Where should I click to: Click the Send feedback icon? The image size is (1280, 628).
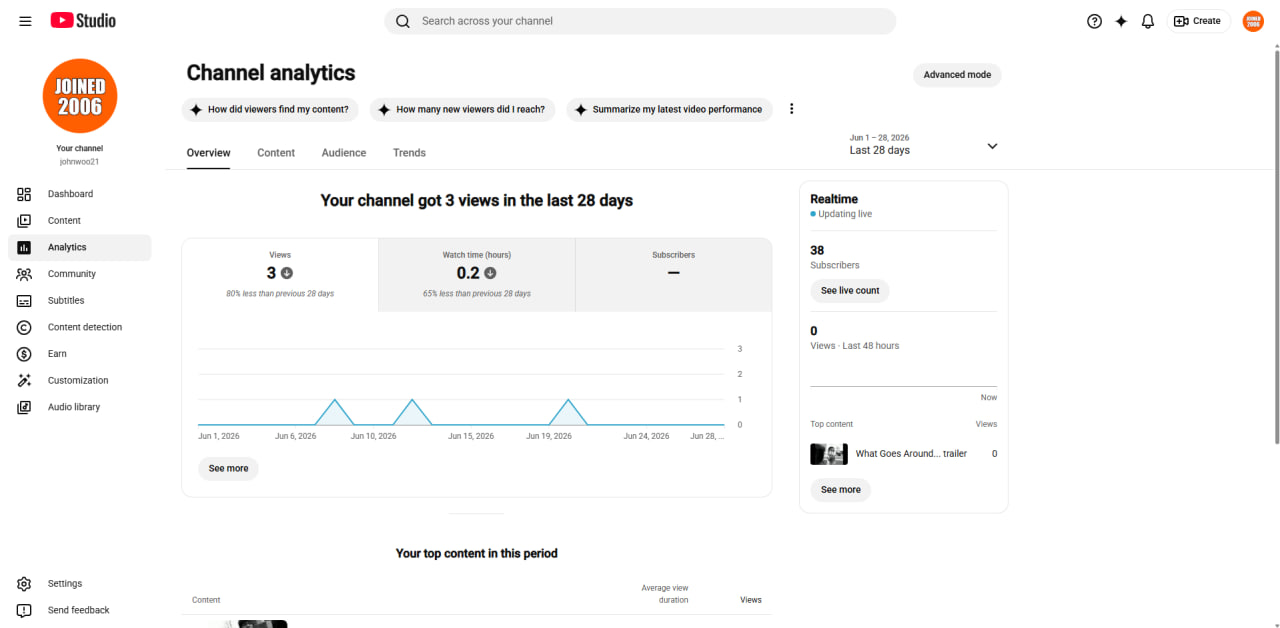(24, 610)
